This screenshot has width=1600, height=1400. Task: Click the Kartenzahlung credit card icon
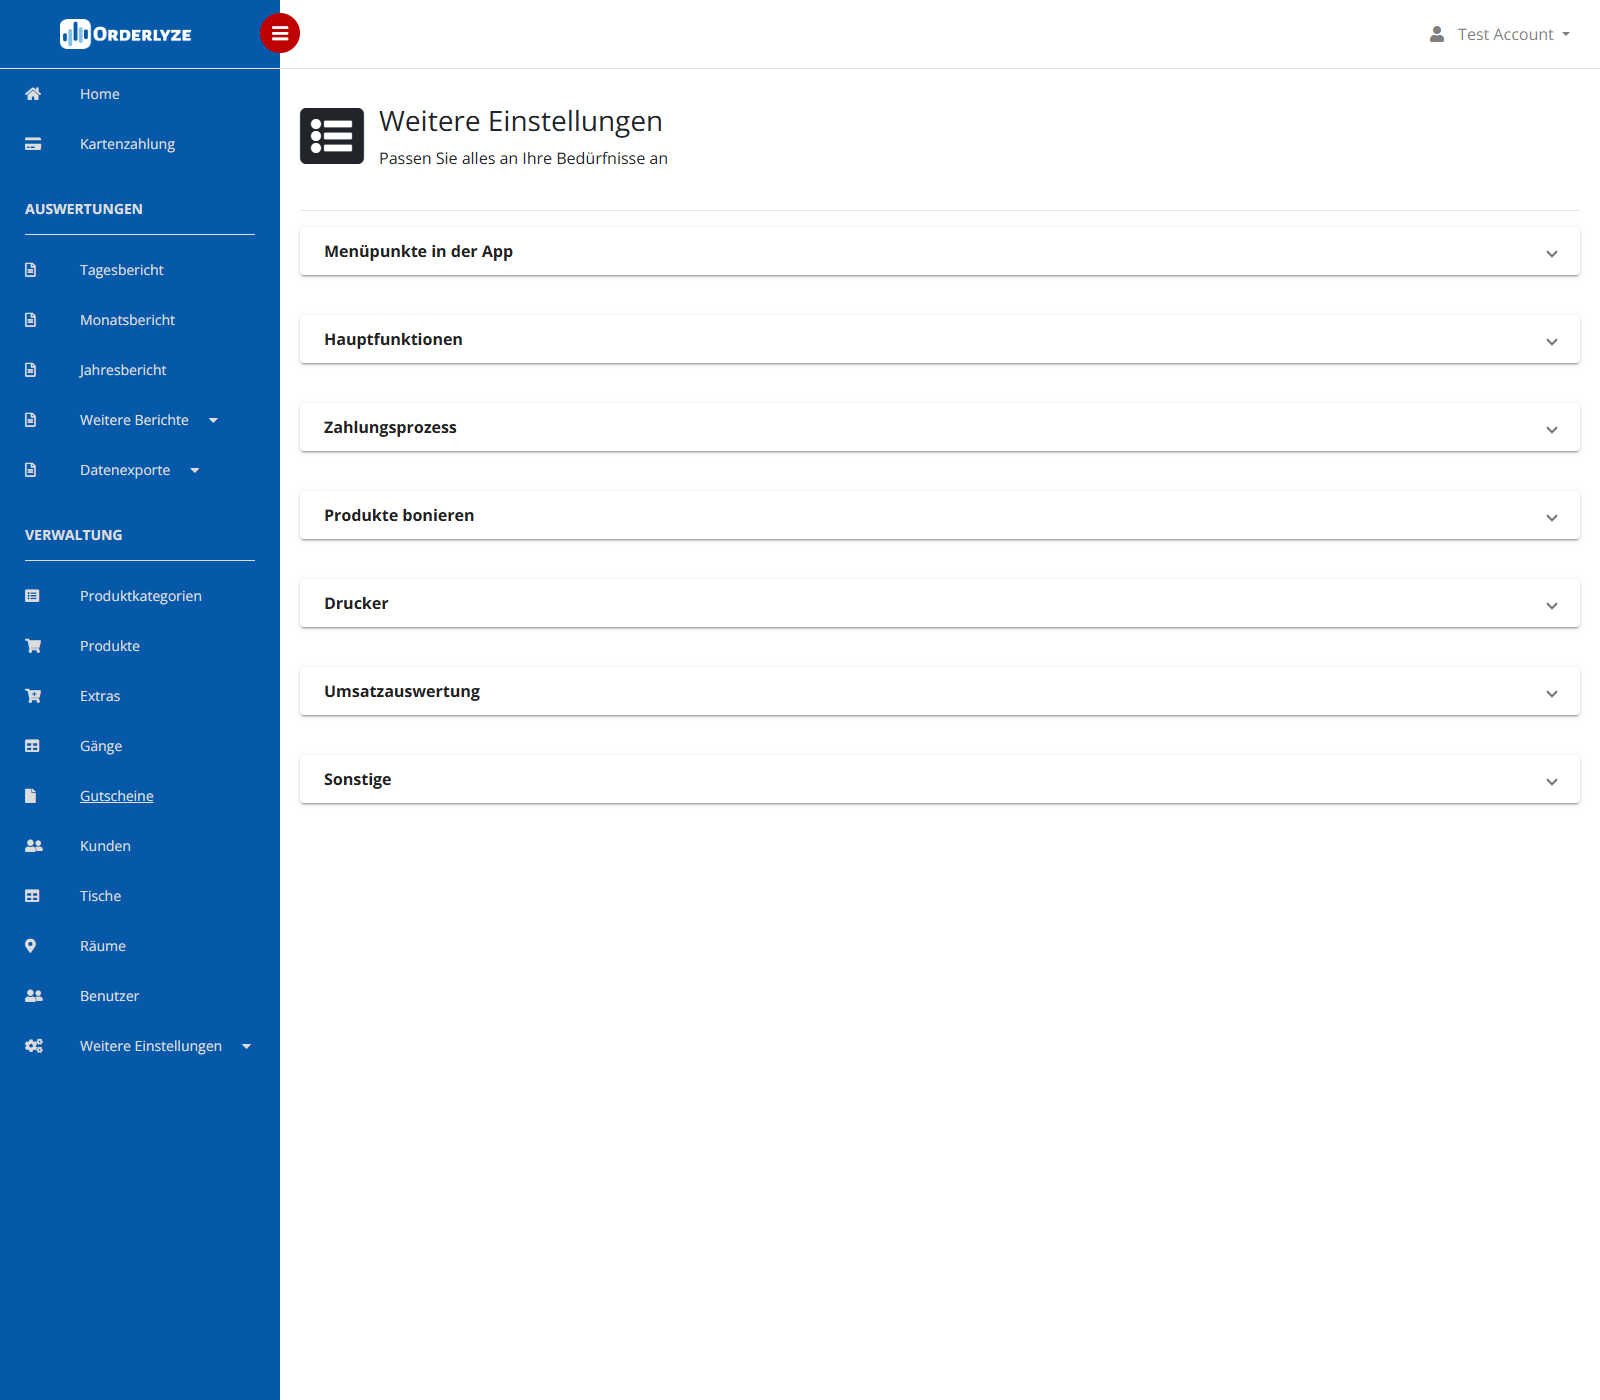click(x=33, y=144)
